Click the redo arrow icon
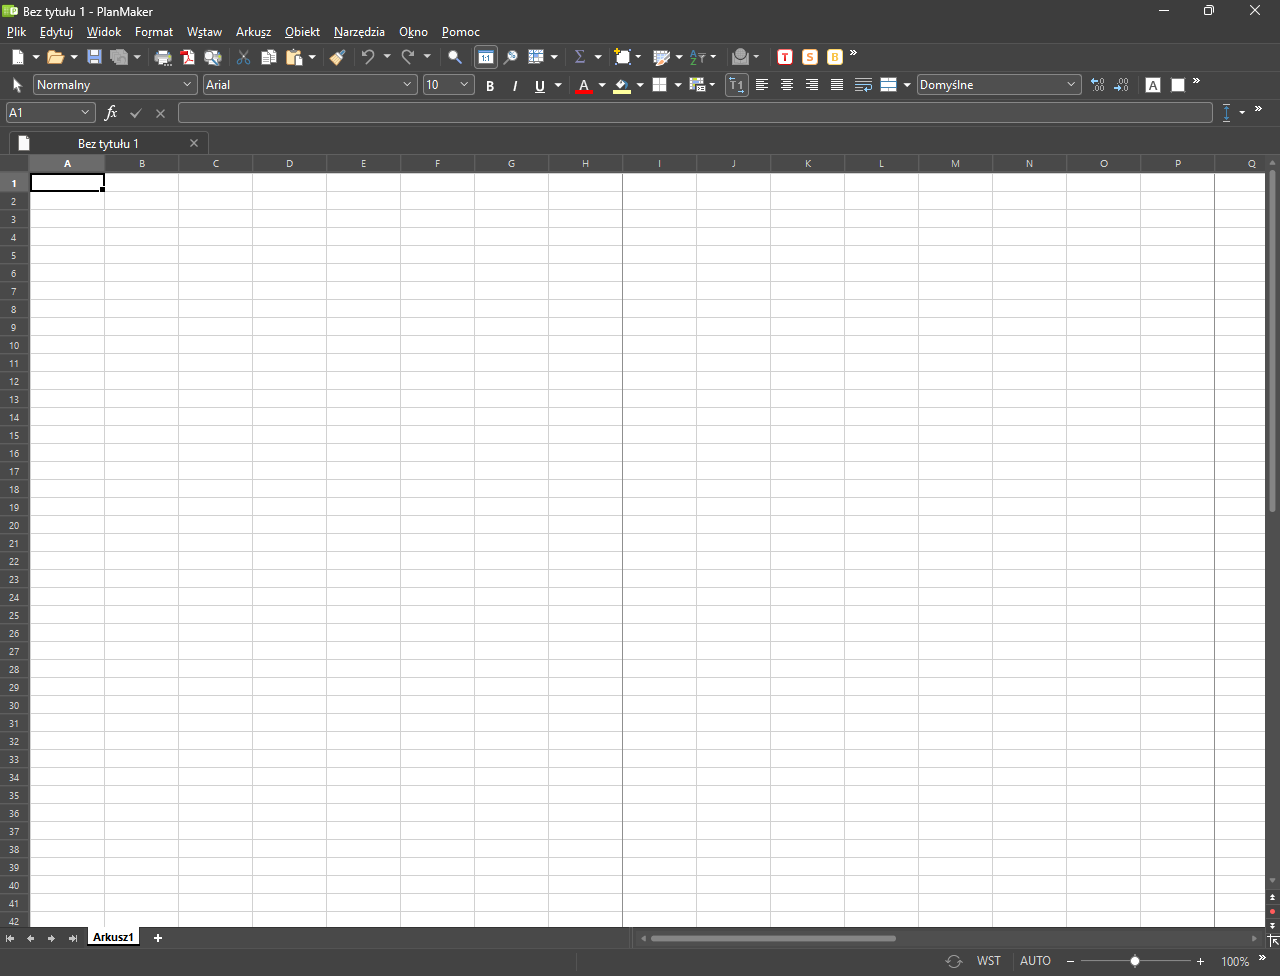 pos(408,57)
